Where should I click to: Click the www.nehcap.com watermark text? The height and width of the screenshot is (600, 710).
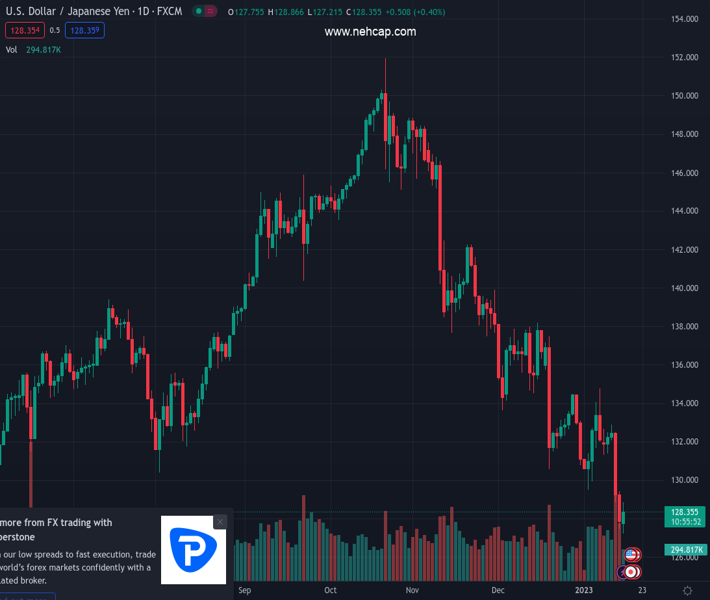pyautogui.click(x=370, y=32)
